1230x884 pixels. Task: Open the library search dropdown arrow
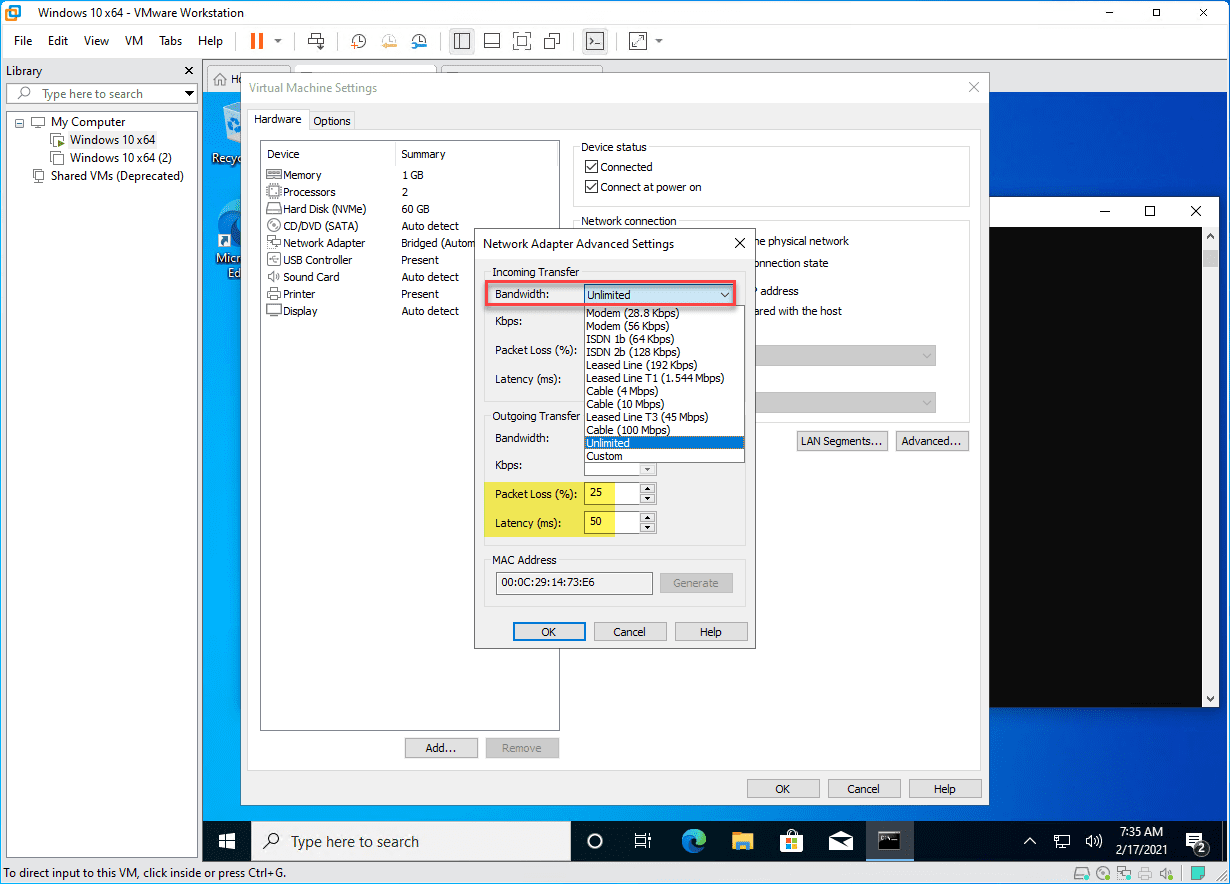[x=189, y=94]
